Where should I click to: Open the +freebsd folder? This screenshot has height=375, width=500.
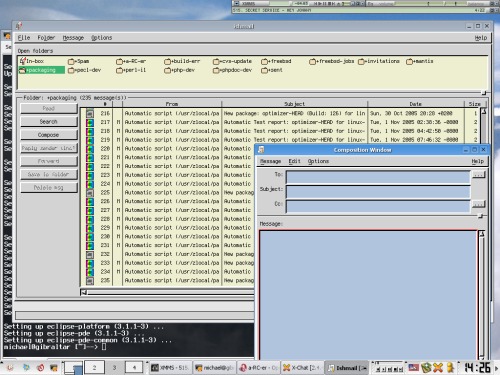[276, 61]
